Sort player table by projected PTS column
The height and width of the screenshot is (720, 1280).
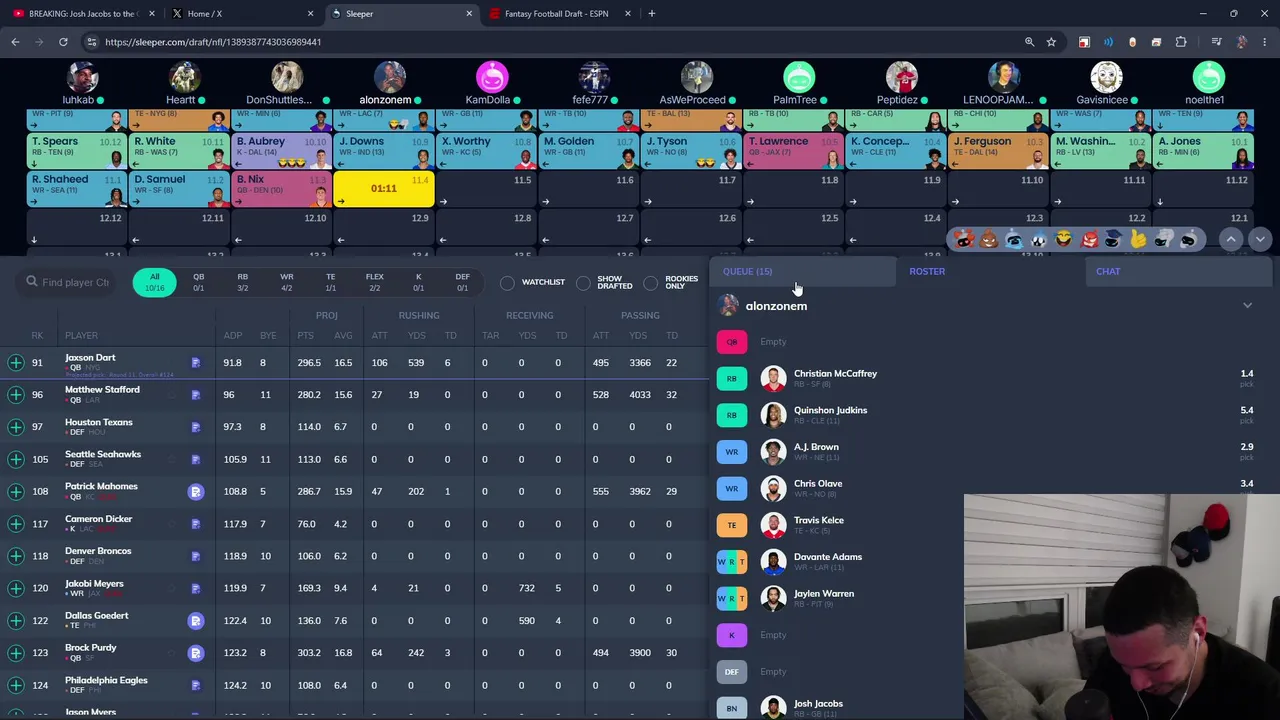pyautogui.click(x=305, y=336)
